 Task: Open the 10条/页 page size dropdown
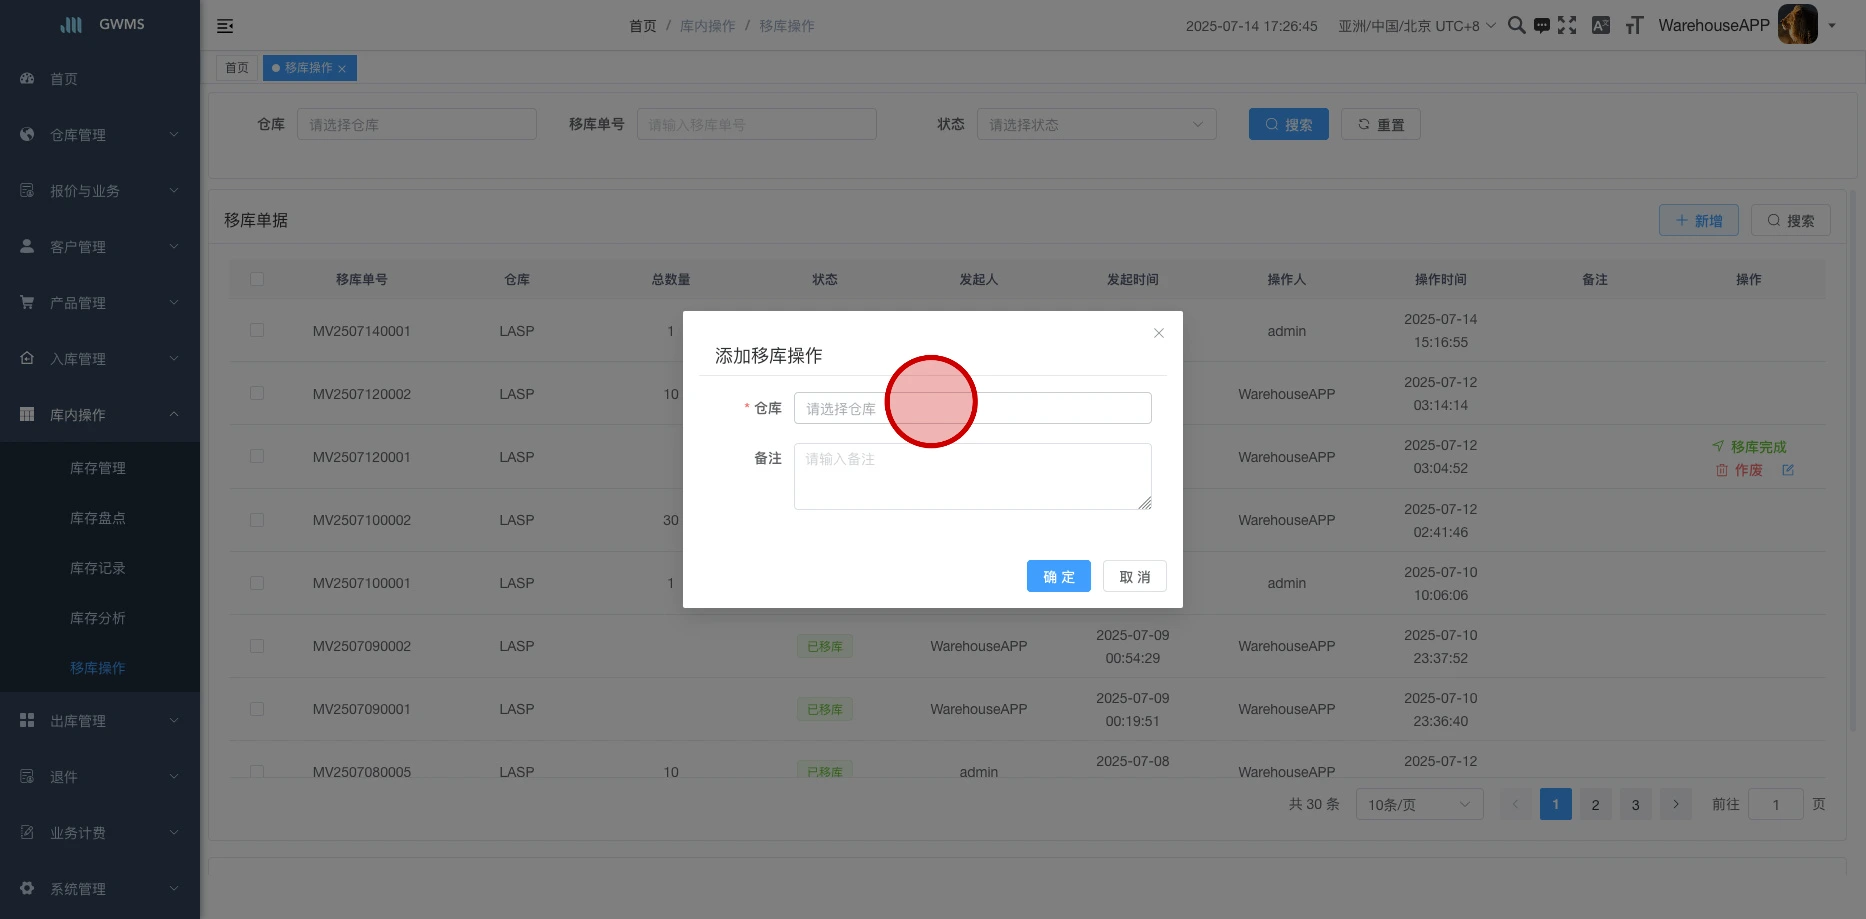1418,805
